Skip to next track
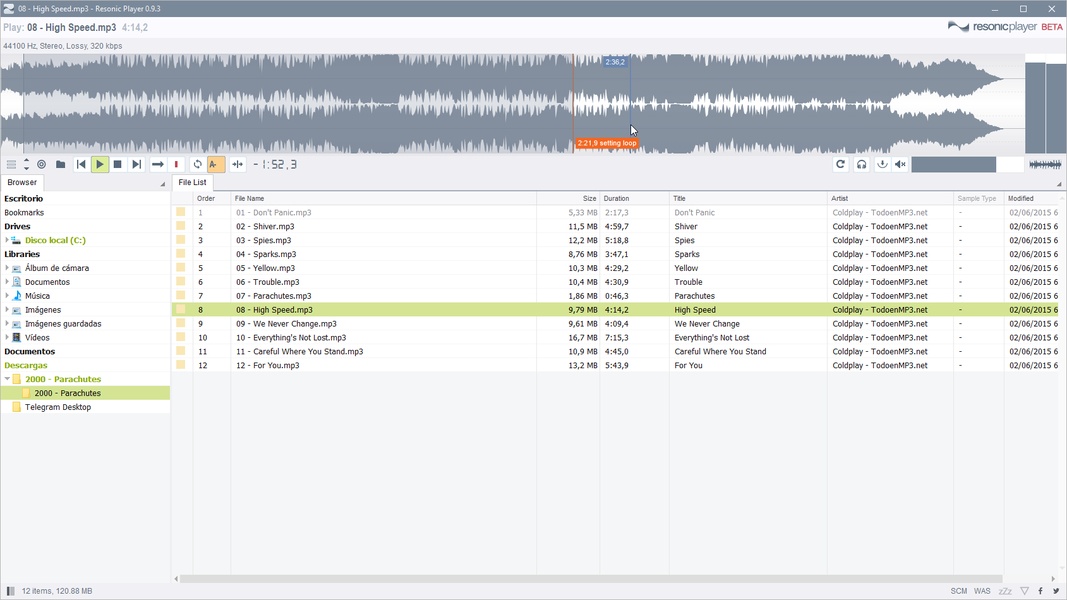 [x=137, y=164]
